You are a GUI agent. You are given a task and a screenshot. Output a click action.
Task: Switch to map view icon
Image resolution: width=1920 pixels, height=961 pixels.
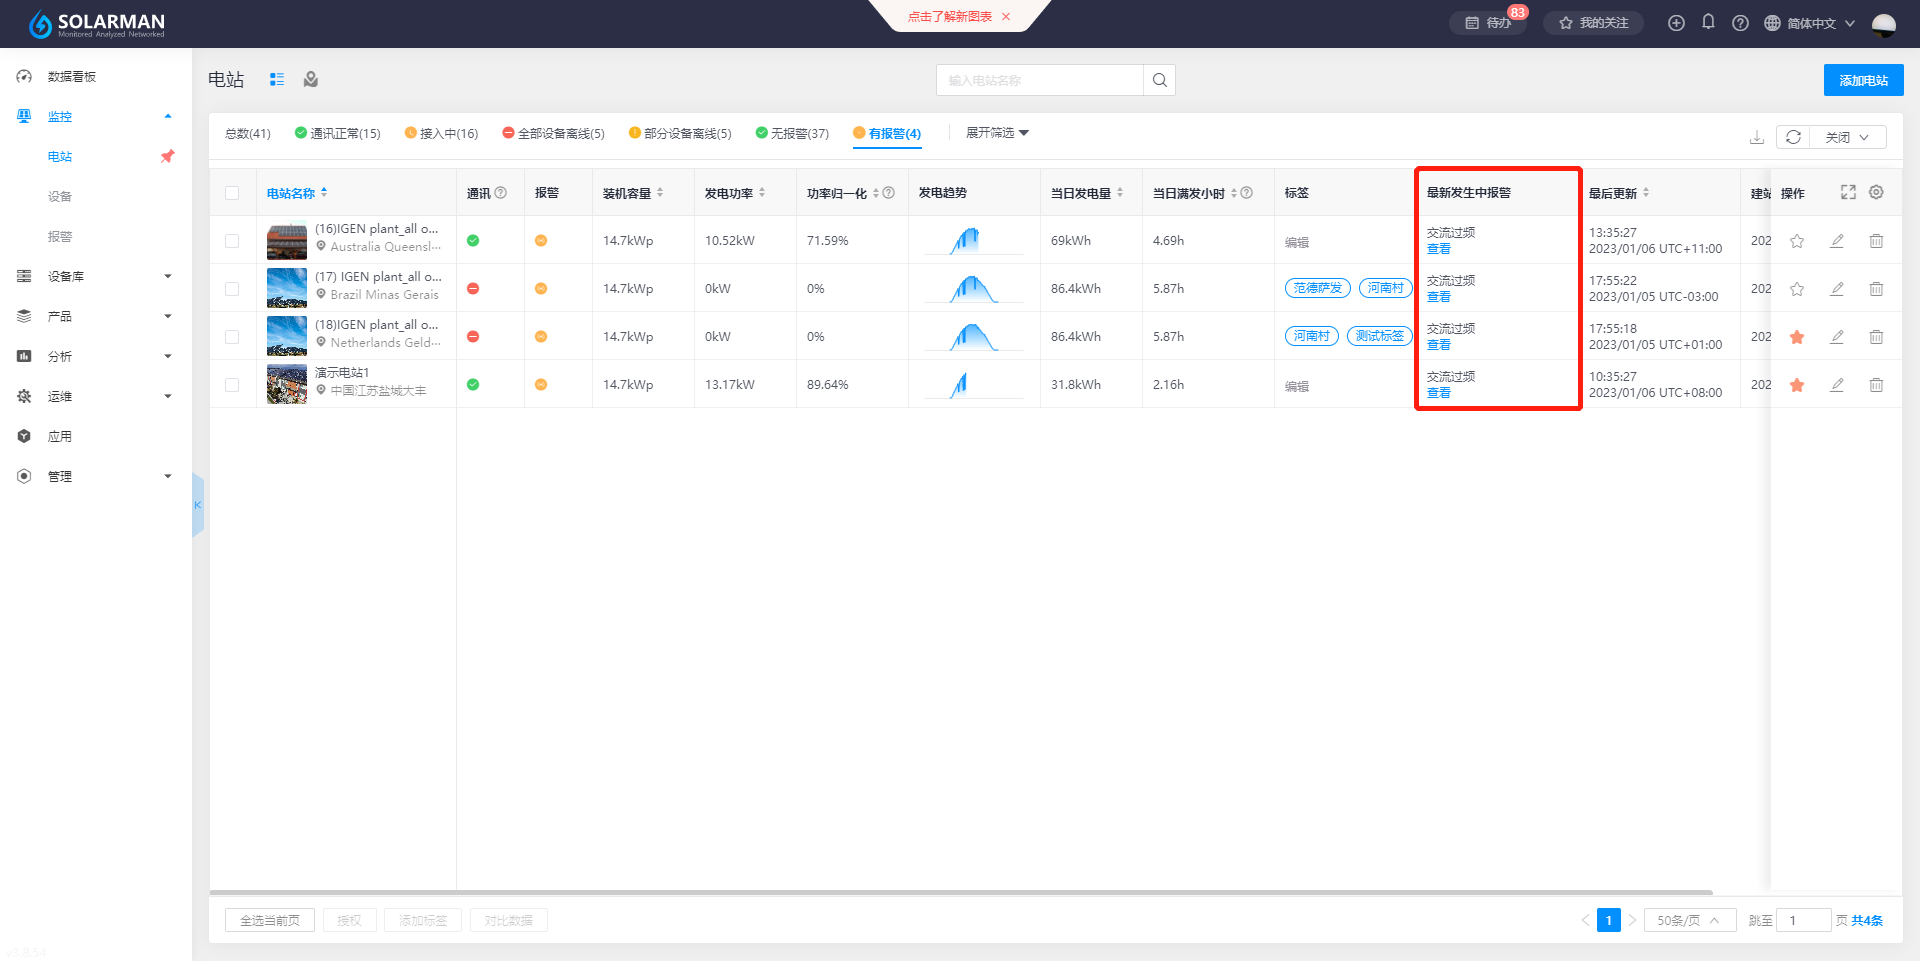(311, 80)
